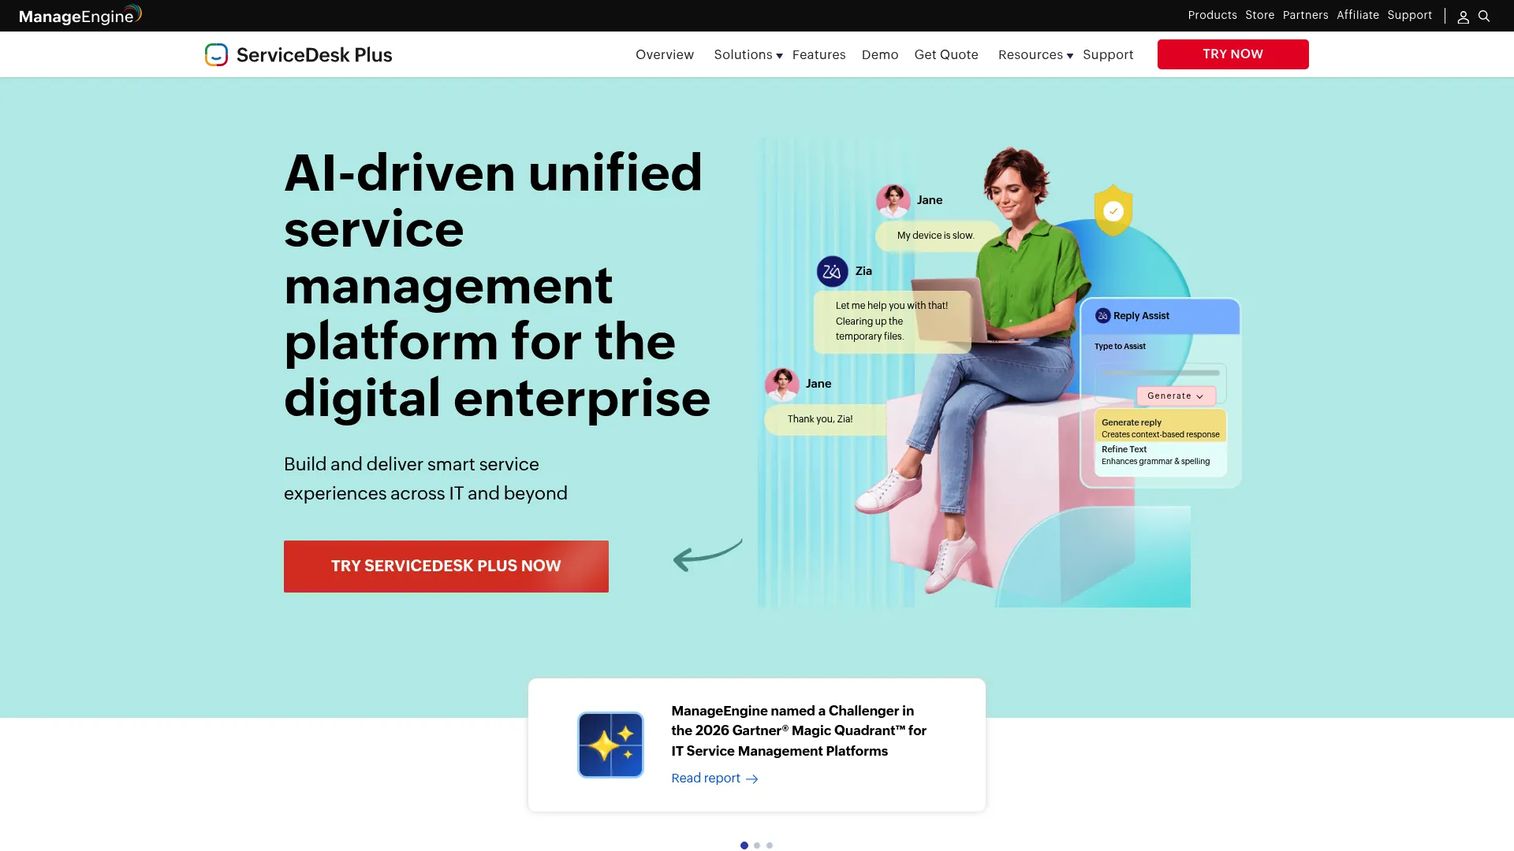Expand the Solutions dropdown
The image size is (1514, 851).
point(748,55)
